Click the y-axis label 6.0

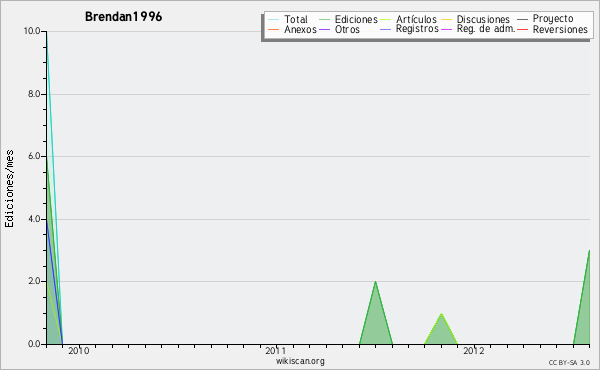tap(34, 156)
